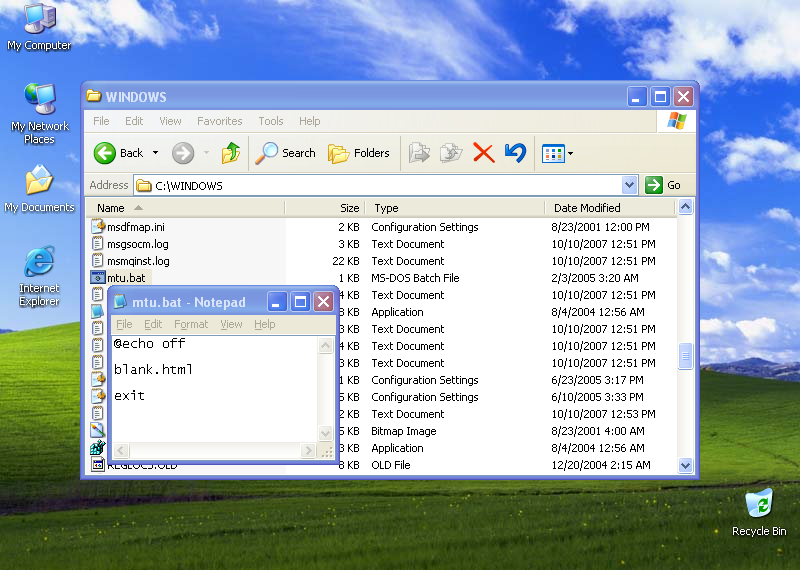Viewport: 800px width, 570px height.
Task: Click the Bitmap Image type cell
Action: tap(404, 431)
